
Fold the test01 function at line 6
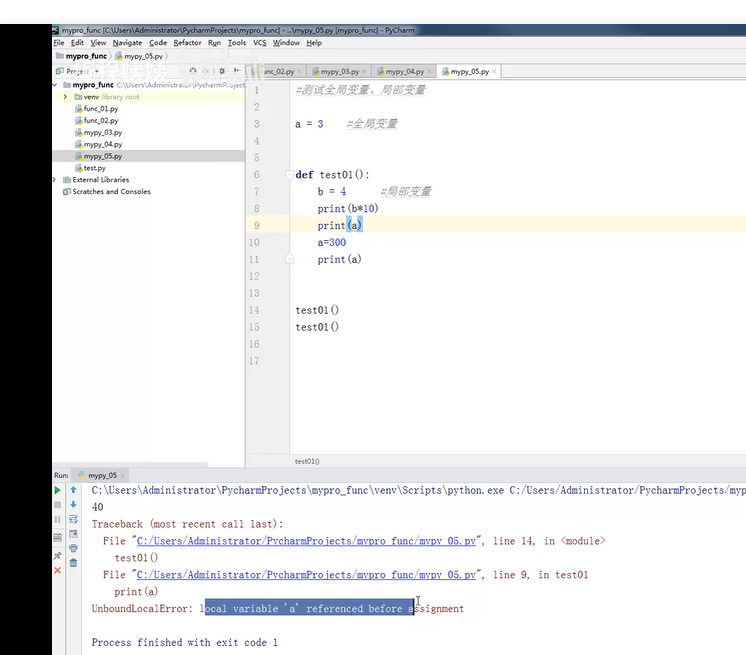pos(289,175)
